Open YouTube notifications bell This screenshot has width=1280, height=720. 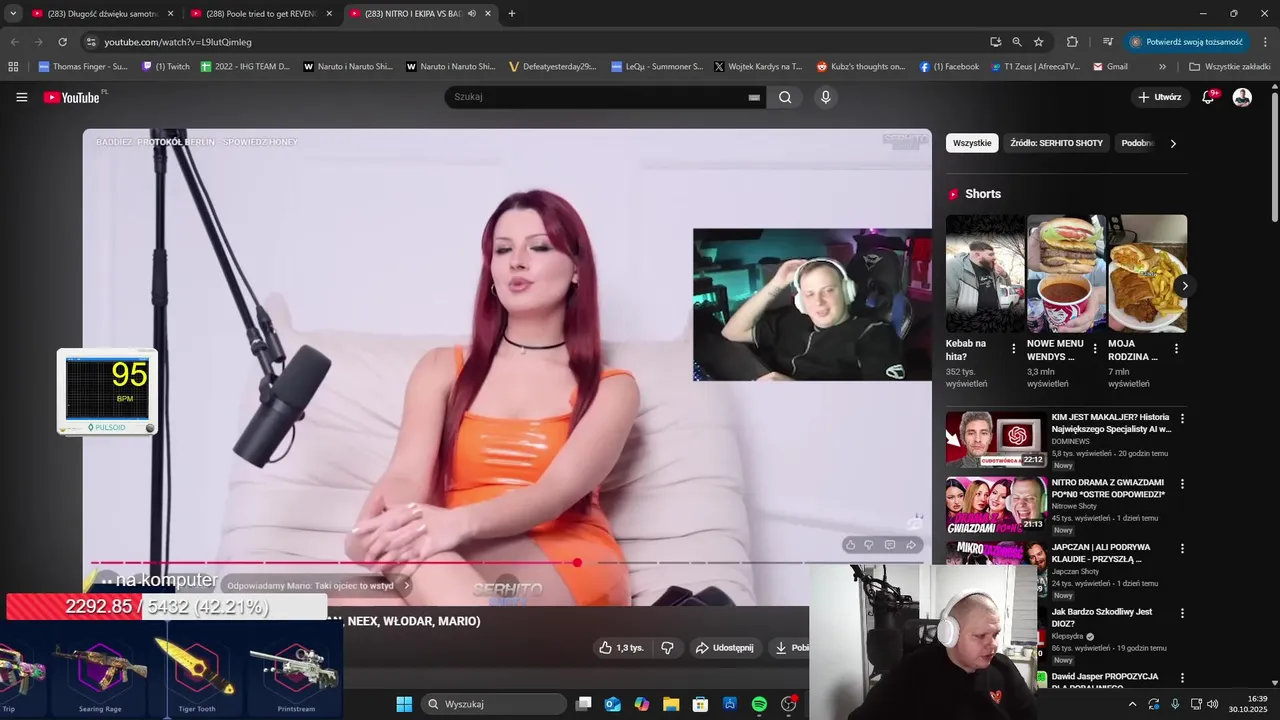[1208, 97]
